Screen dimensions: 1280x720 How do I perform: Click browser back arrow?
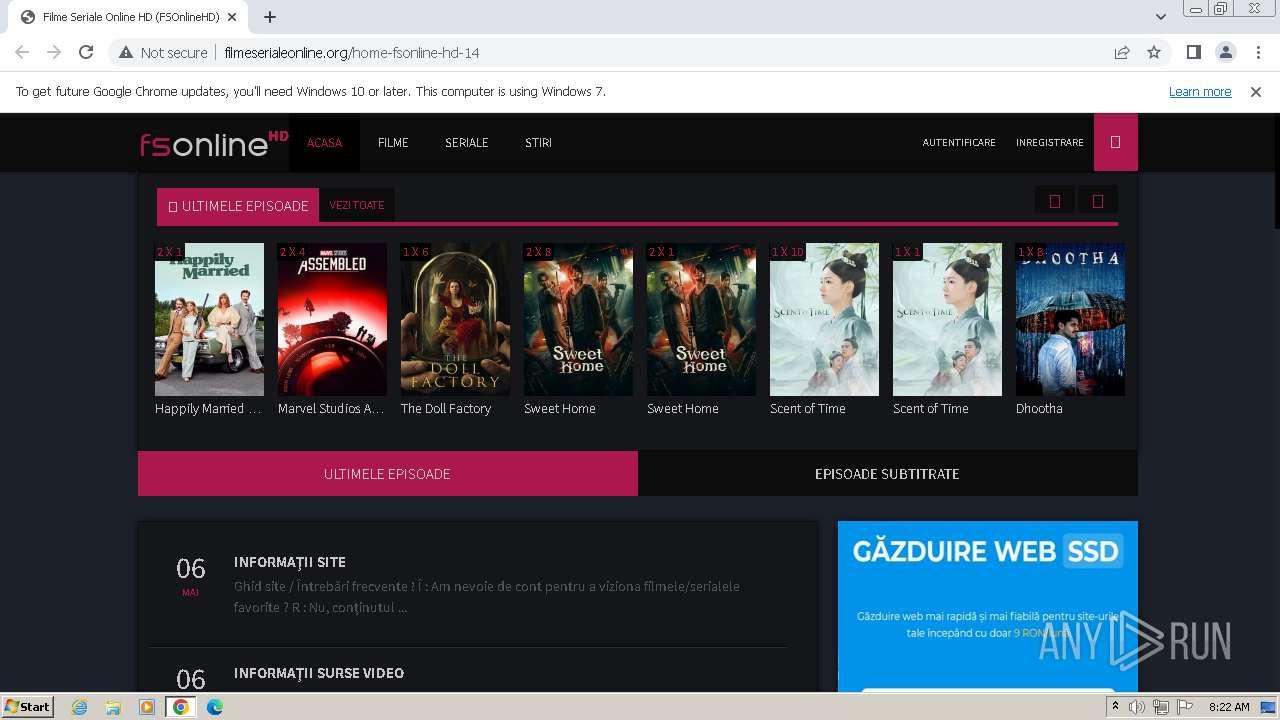tap(22, 52)
